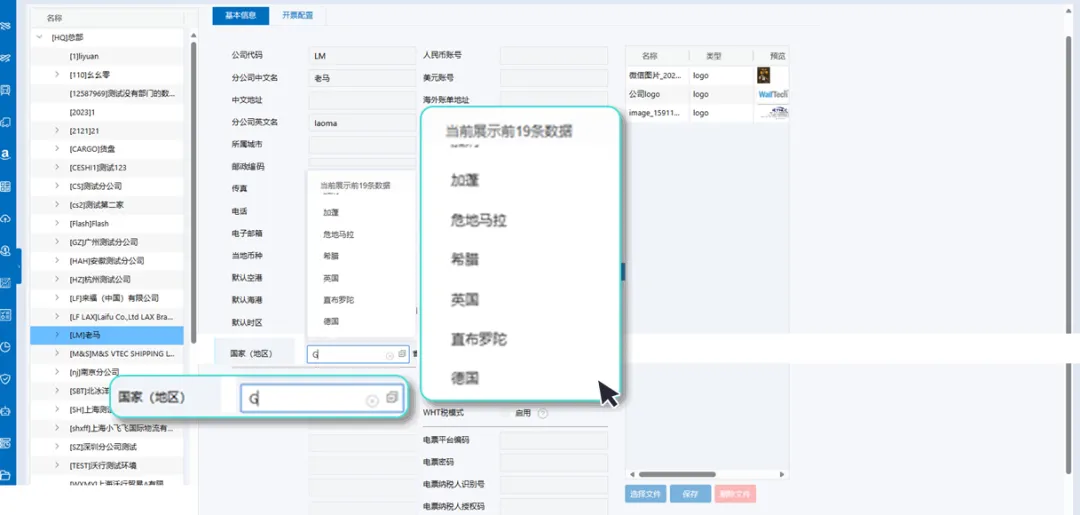1080x515 pixels.
Task: Expand the [GZ]广州测试分公司 tree node
Action: coord(57,242)
